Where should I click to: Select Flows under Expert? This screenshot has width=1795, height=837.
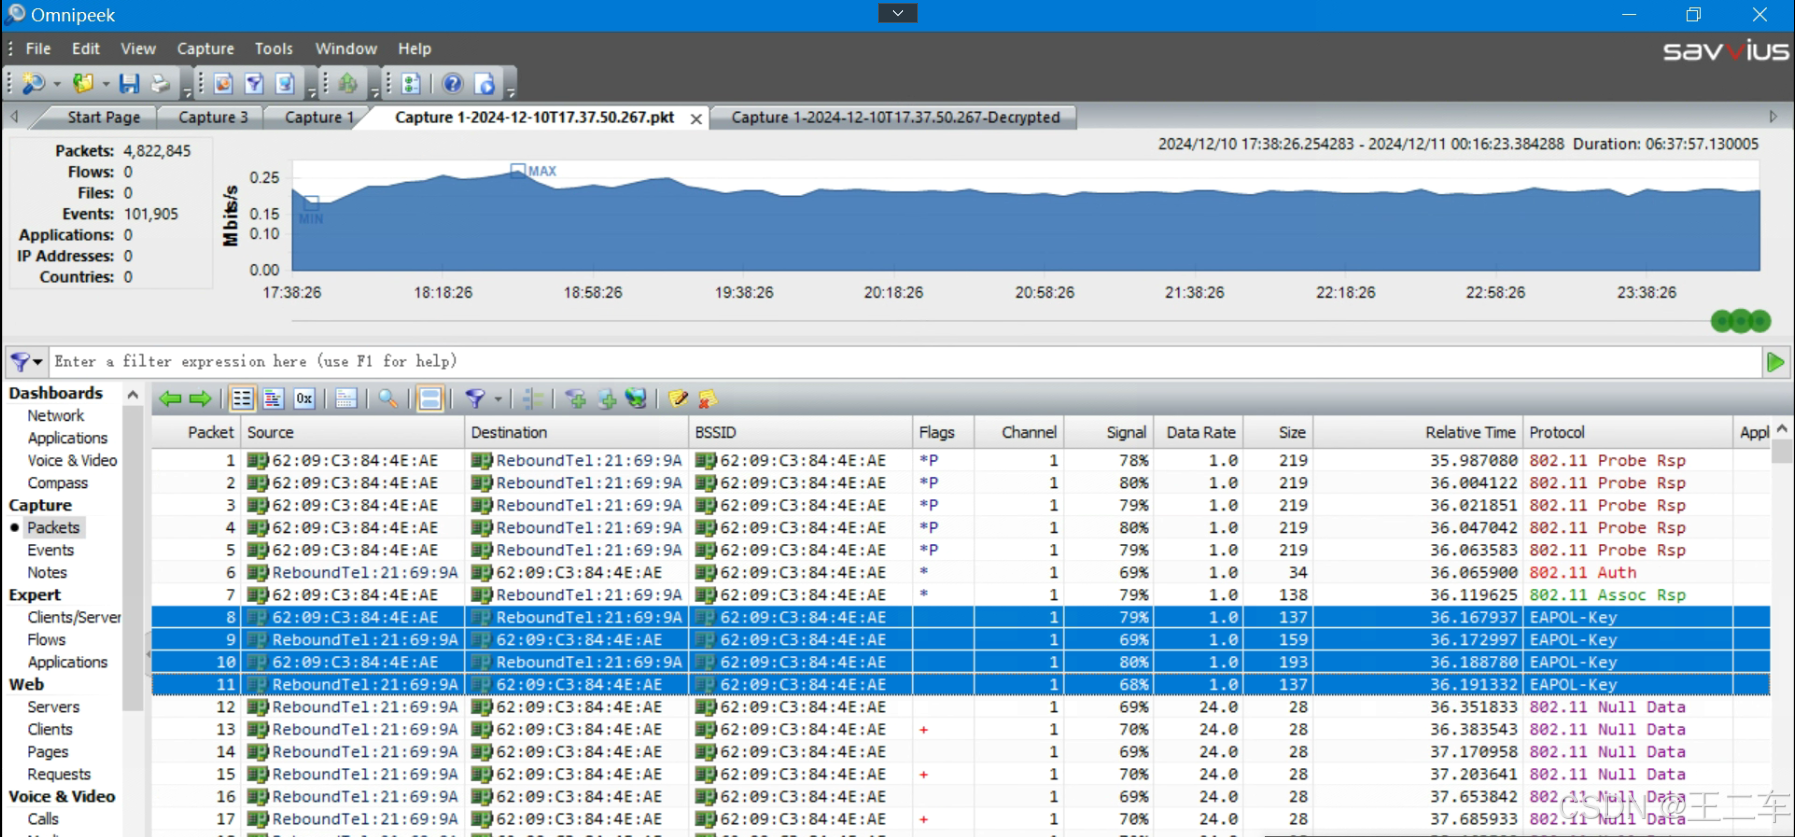point(46,639)
